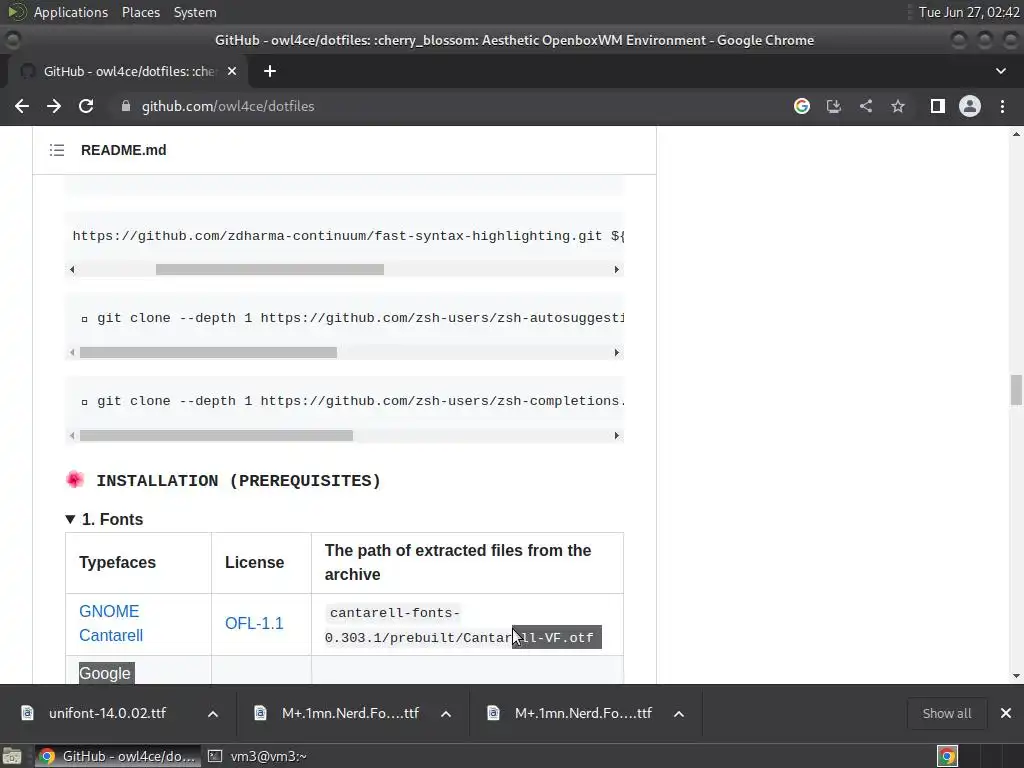Click the License column header
The width and height of the screenshot is (1024, 768).
tap(254, 562)
